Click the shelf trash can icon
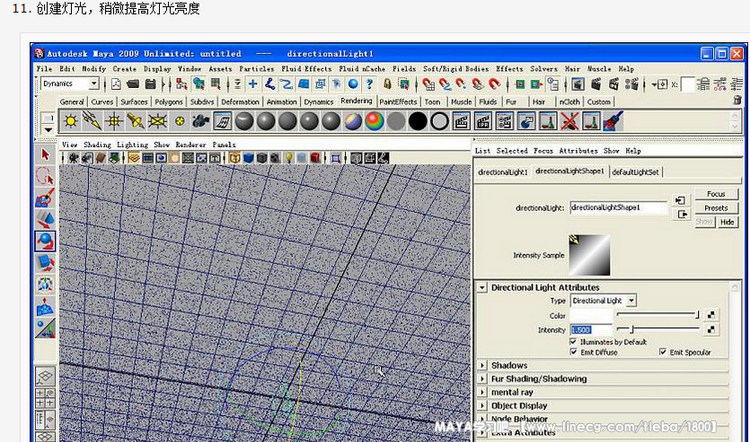This screenshot has width=750, height=442. tap(737, 100)
